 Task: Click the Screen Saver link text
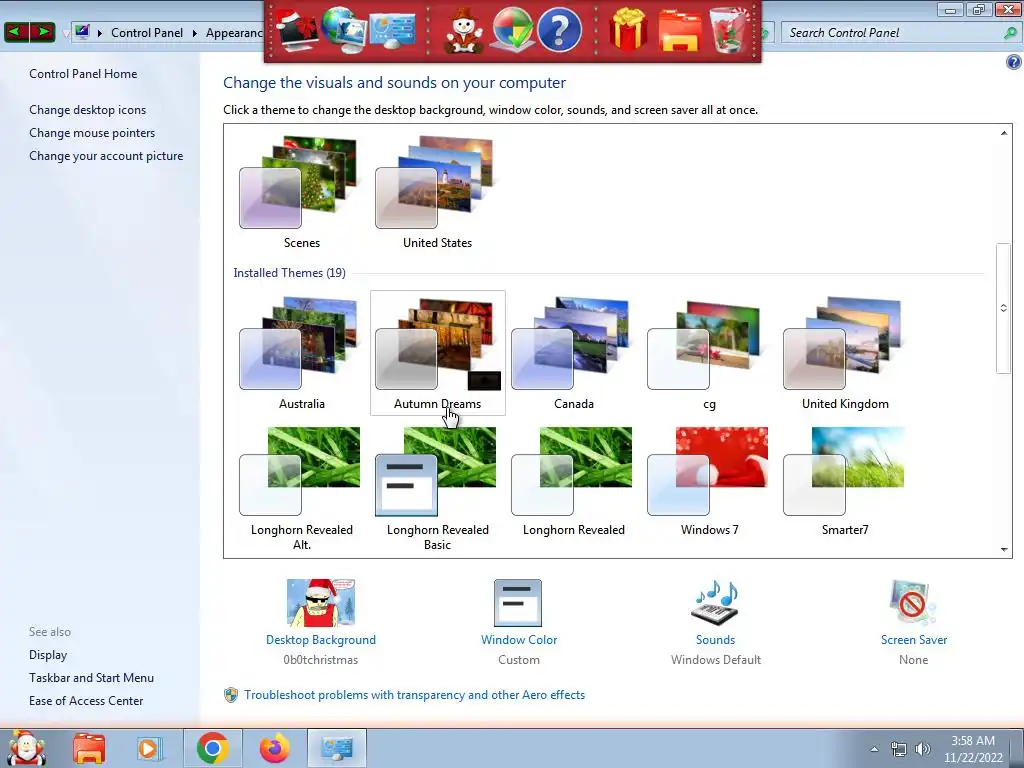pyautogui.click(x=914, y=639)
